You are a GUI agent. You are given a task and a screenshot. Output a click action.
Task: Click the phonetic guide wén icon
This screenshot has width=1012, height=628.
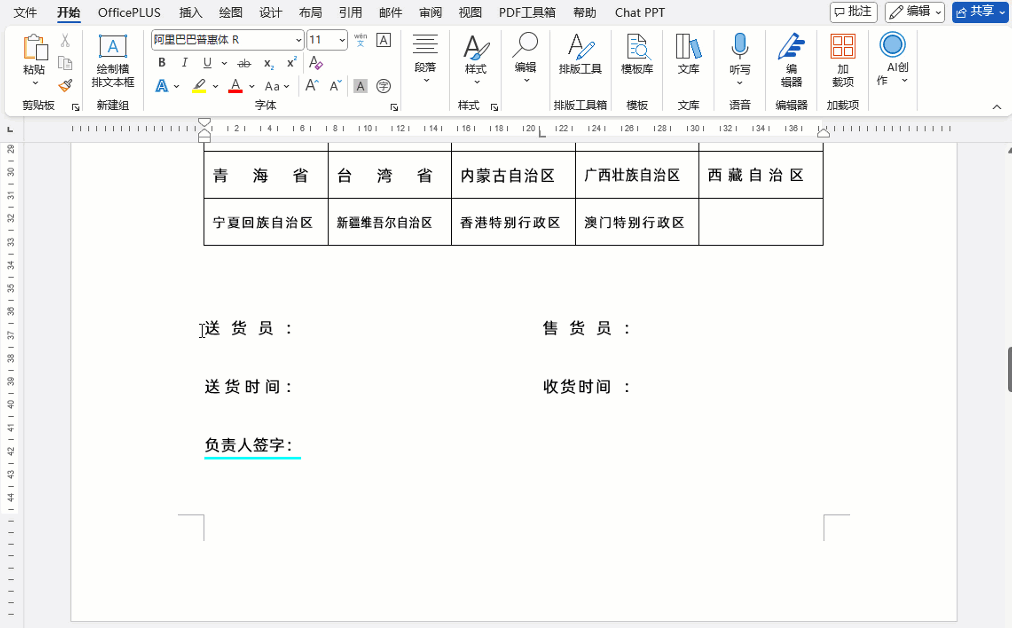click(x=361, y=40)
